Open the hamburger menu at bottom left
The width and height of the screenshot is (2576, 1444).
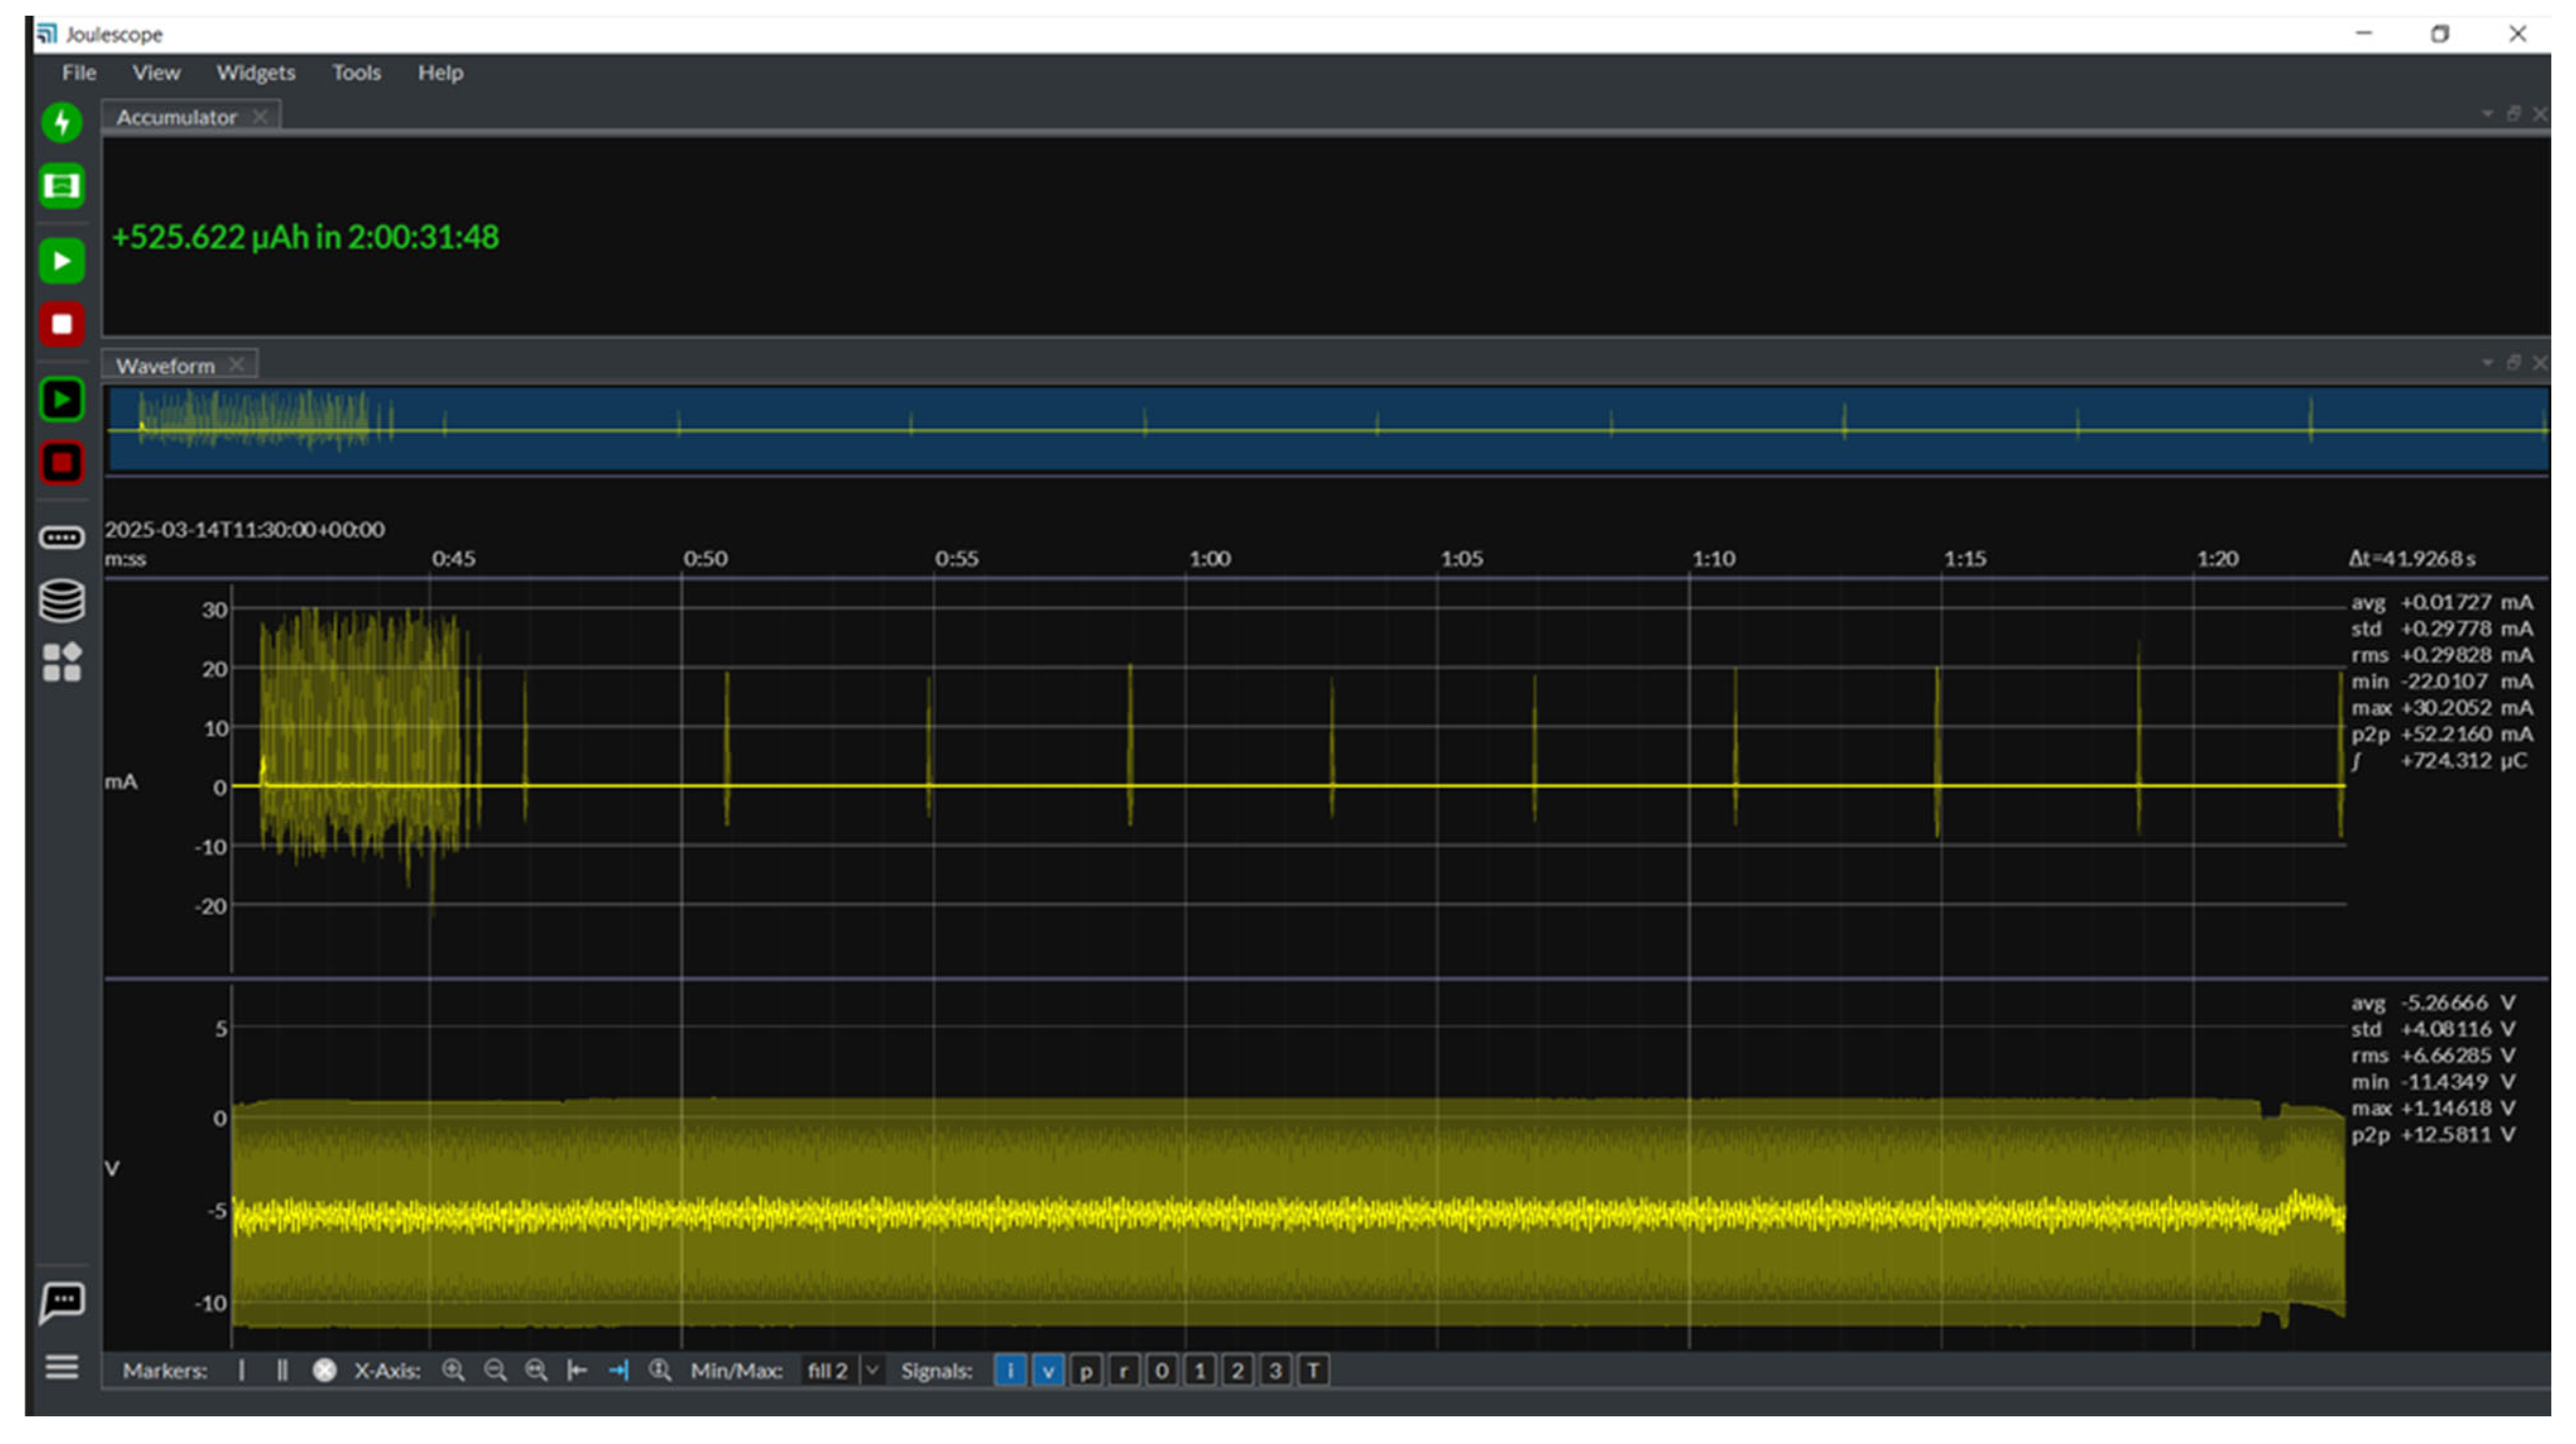(62, 1366)
